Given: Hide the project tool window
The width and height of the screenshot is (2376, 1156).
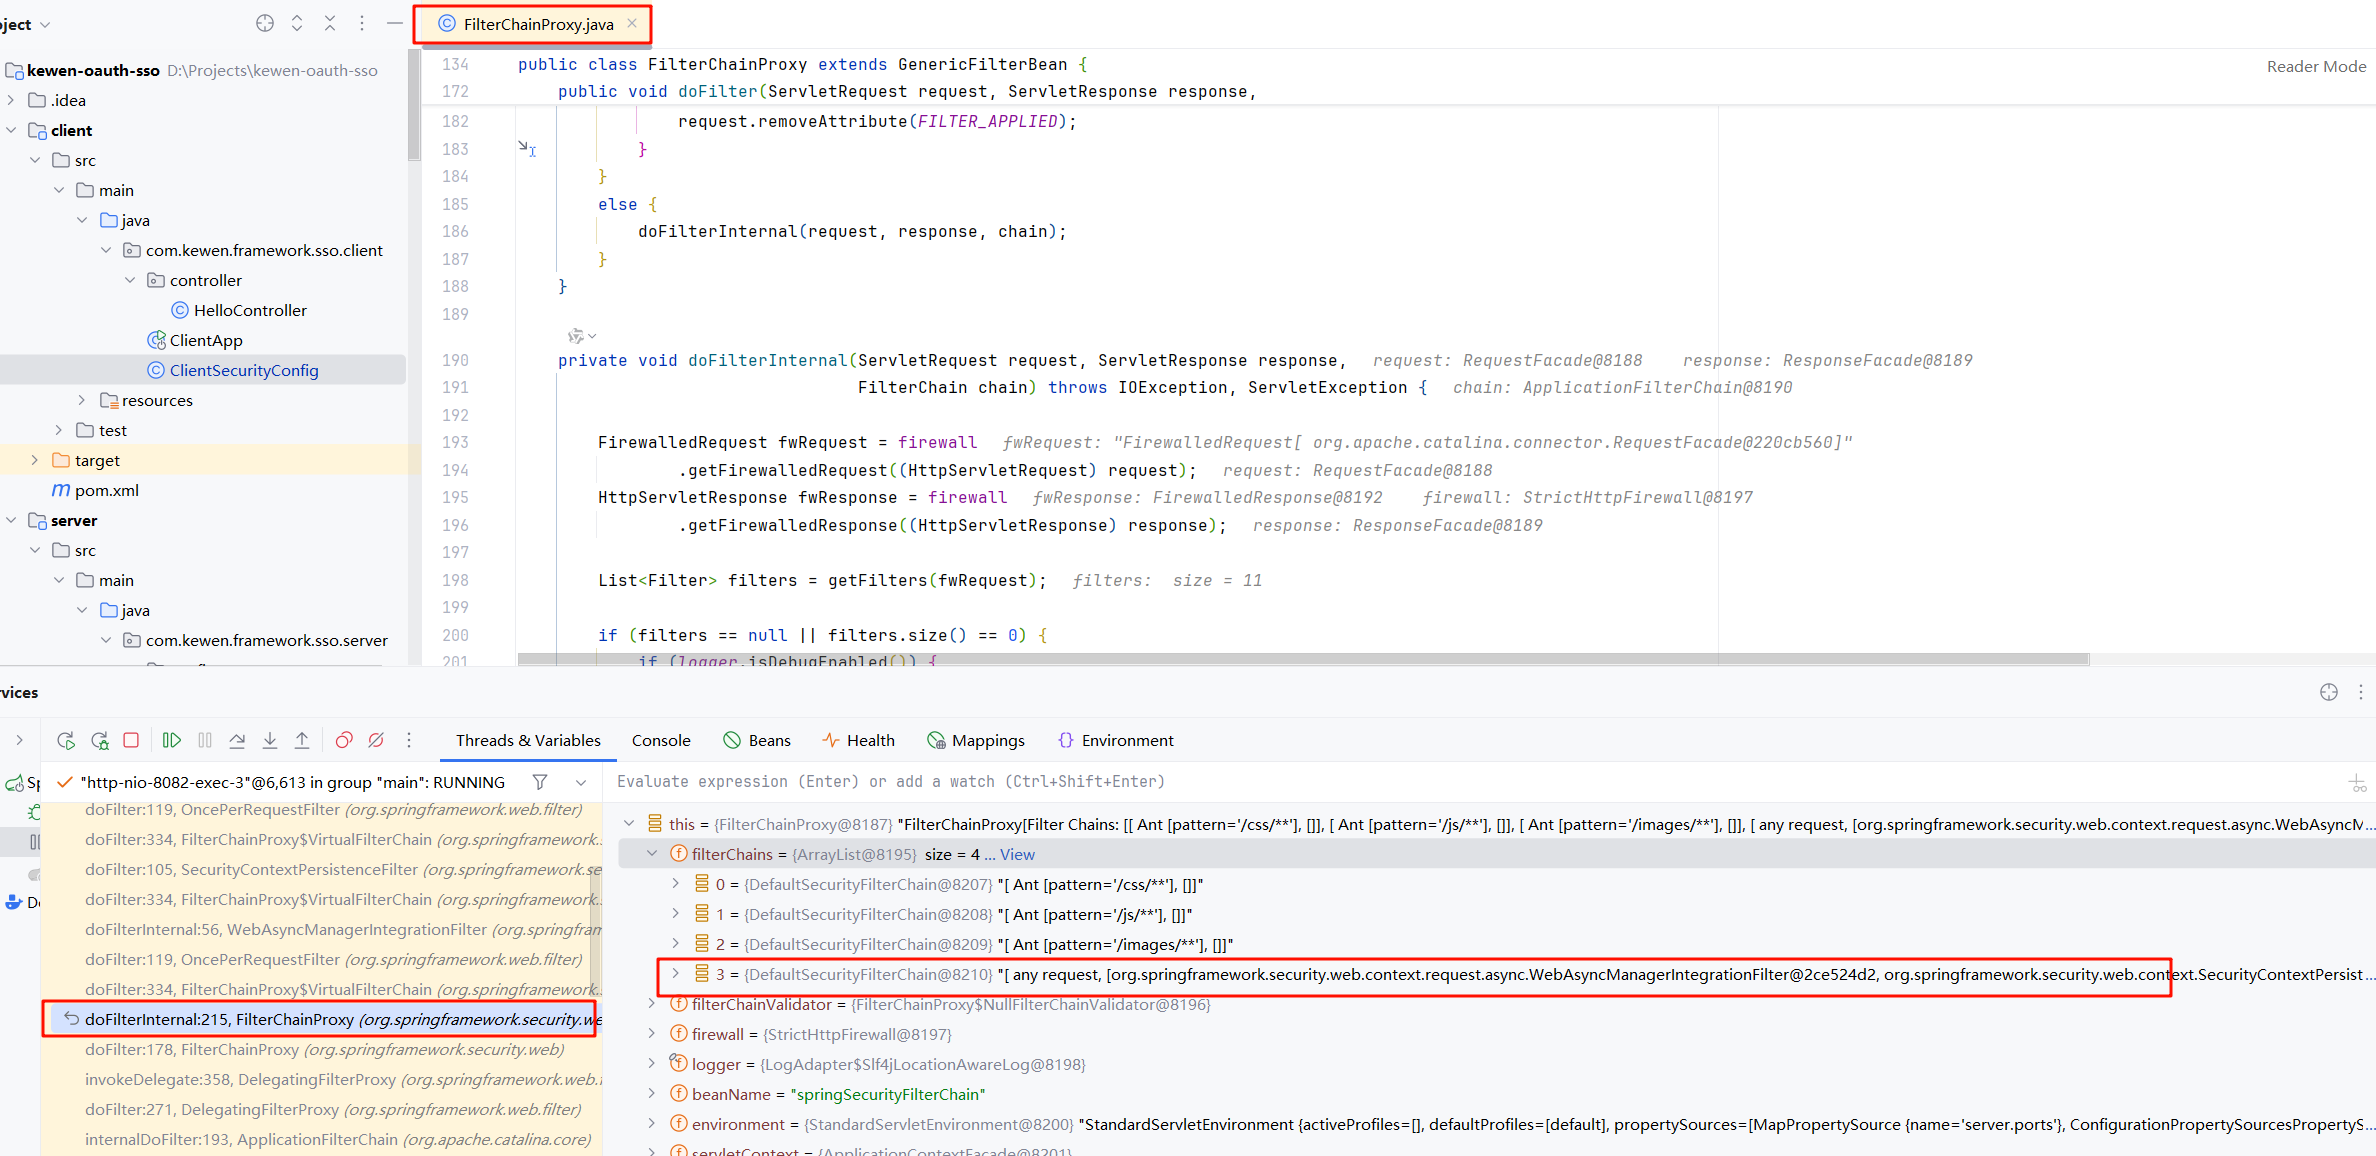Looking at the screenshot, I should coord(395,23).
